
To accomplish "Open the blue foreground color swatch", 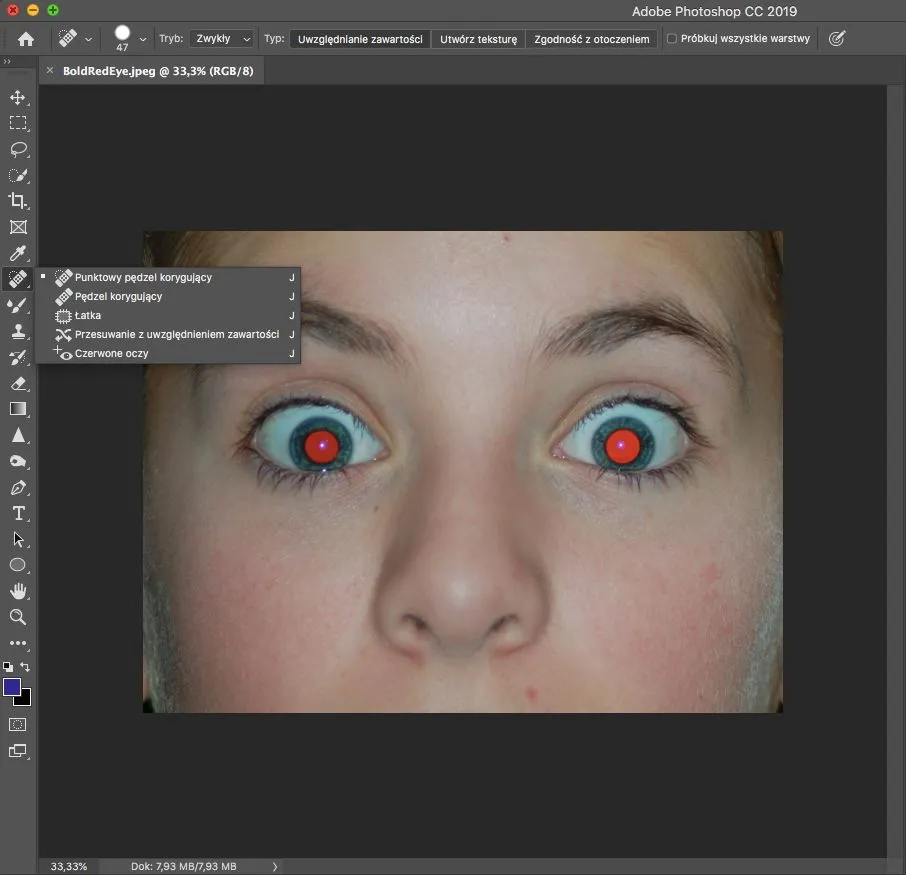I will pos(12,687).
